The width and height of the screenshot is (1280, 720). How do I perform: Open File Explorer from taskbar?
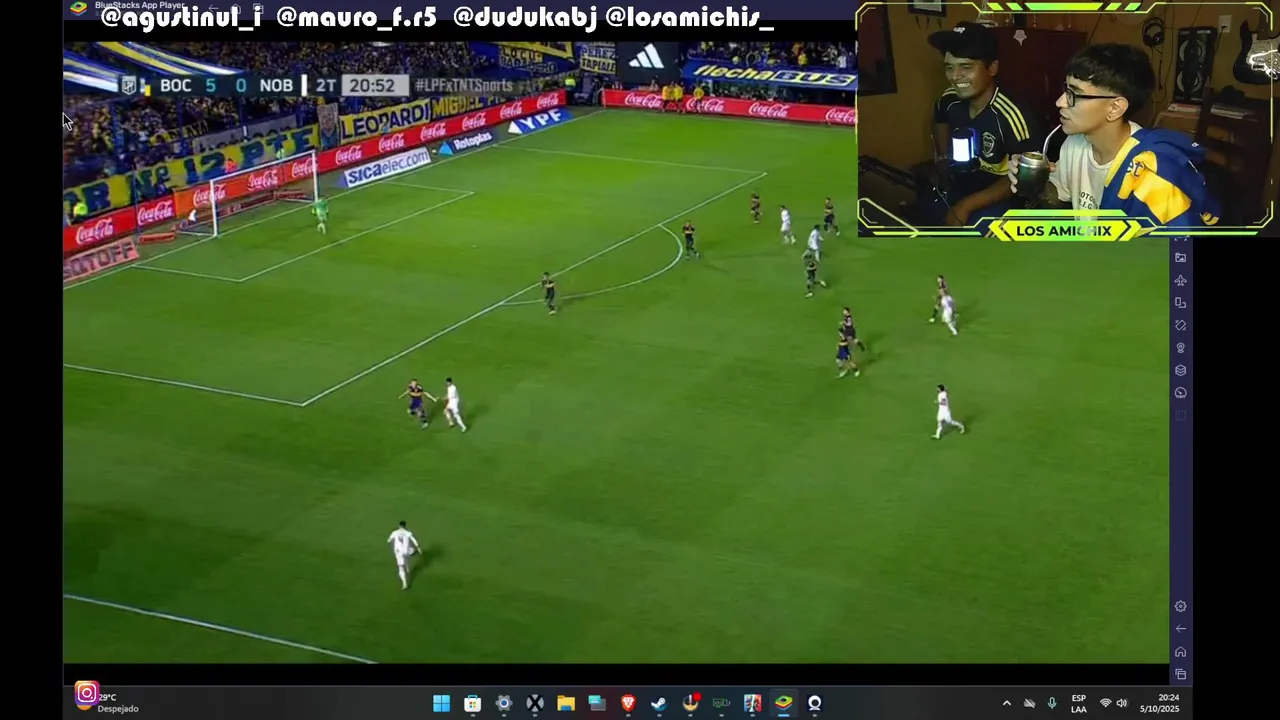click(x=566, y=703)
